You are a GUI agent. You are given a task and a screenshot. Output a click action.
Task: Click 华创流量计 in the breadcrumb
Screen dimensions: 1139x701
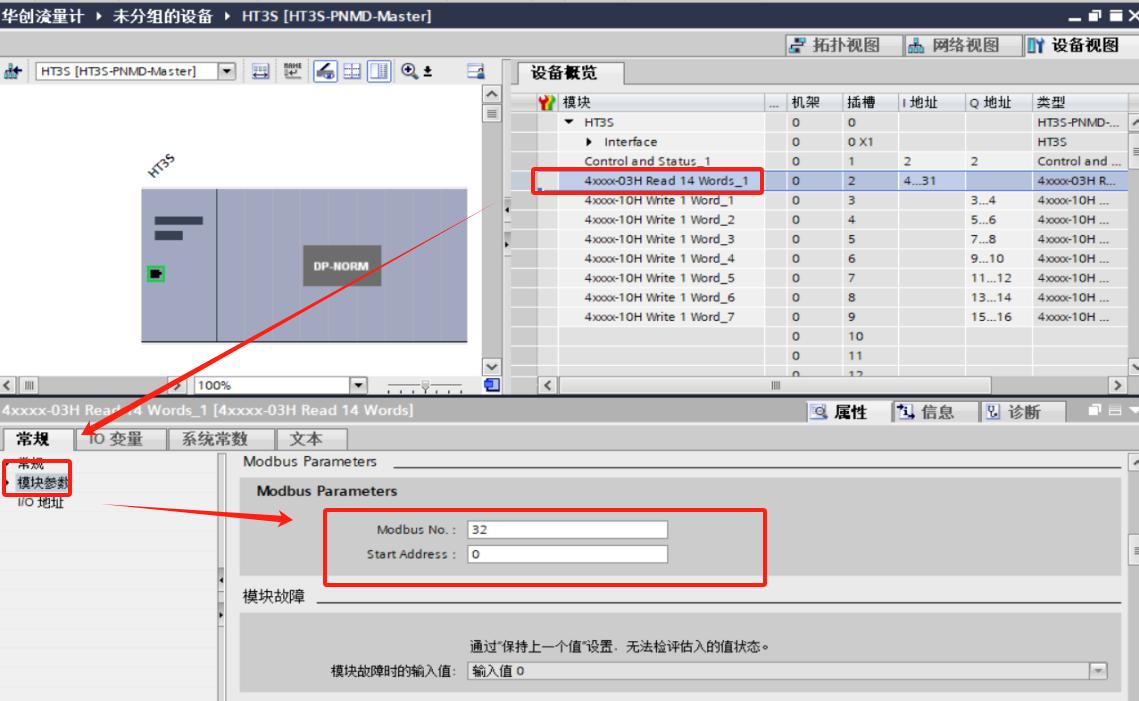[43, 16]
